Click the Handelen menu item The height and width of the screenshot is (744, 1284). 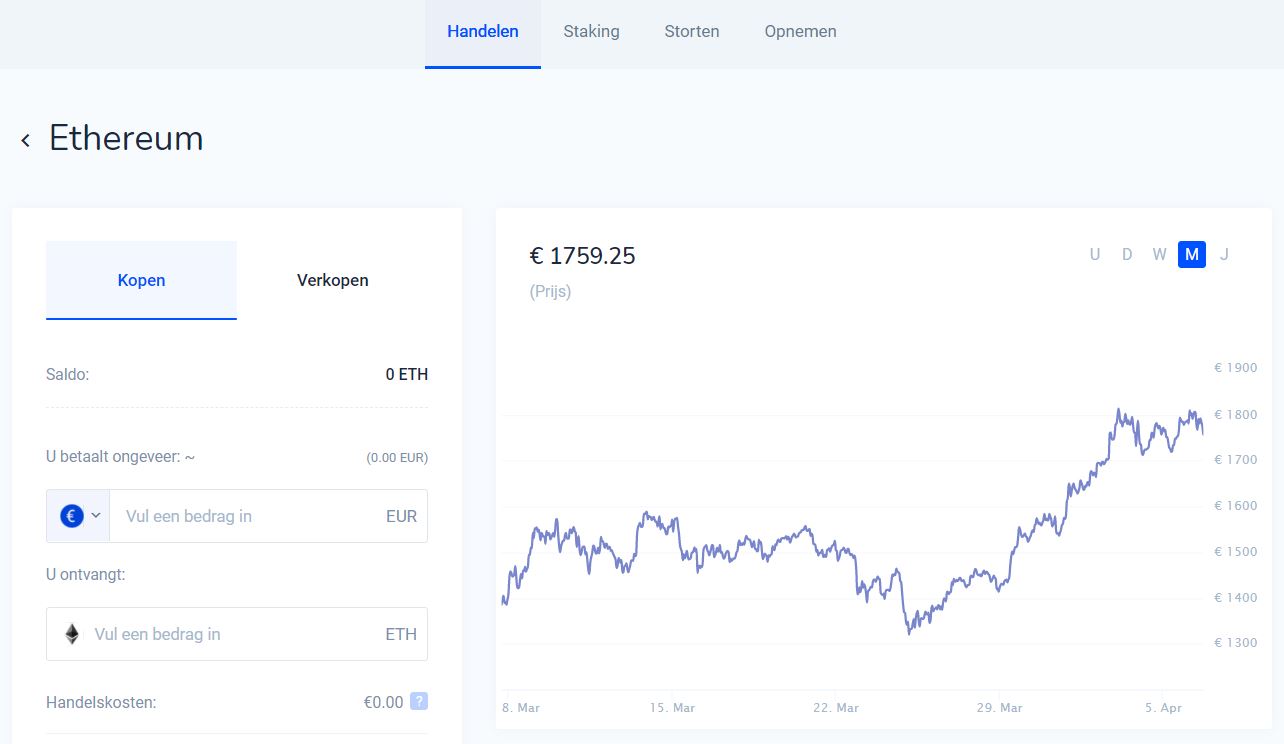click(483, 31)
